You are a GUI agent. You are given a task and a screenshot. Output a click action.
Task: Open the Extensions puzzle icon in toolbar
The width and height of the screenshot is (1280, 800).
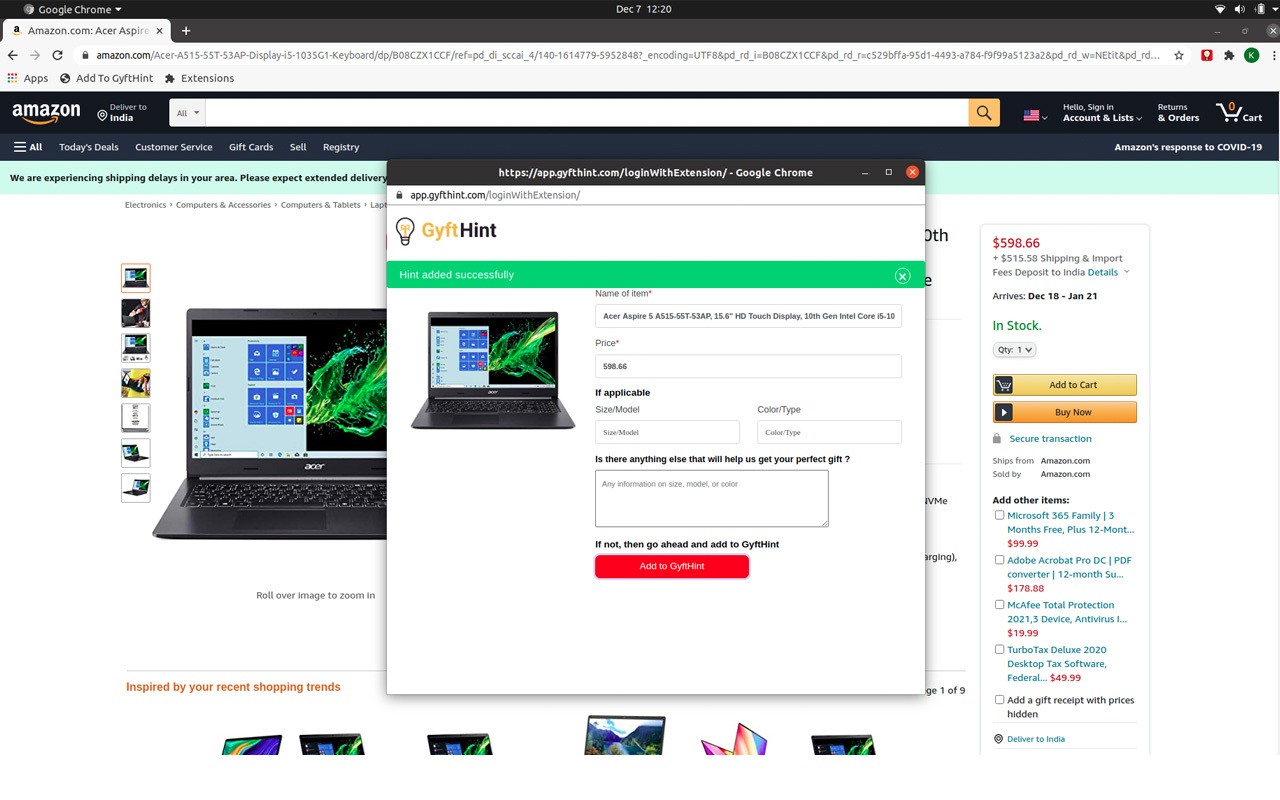(1229, 55)
